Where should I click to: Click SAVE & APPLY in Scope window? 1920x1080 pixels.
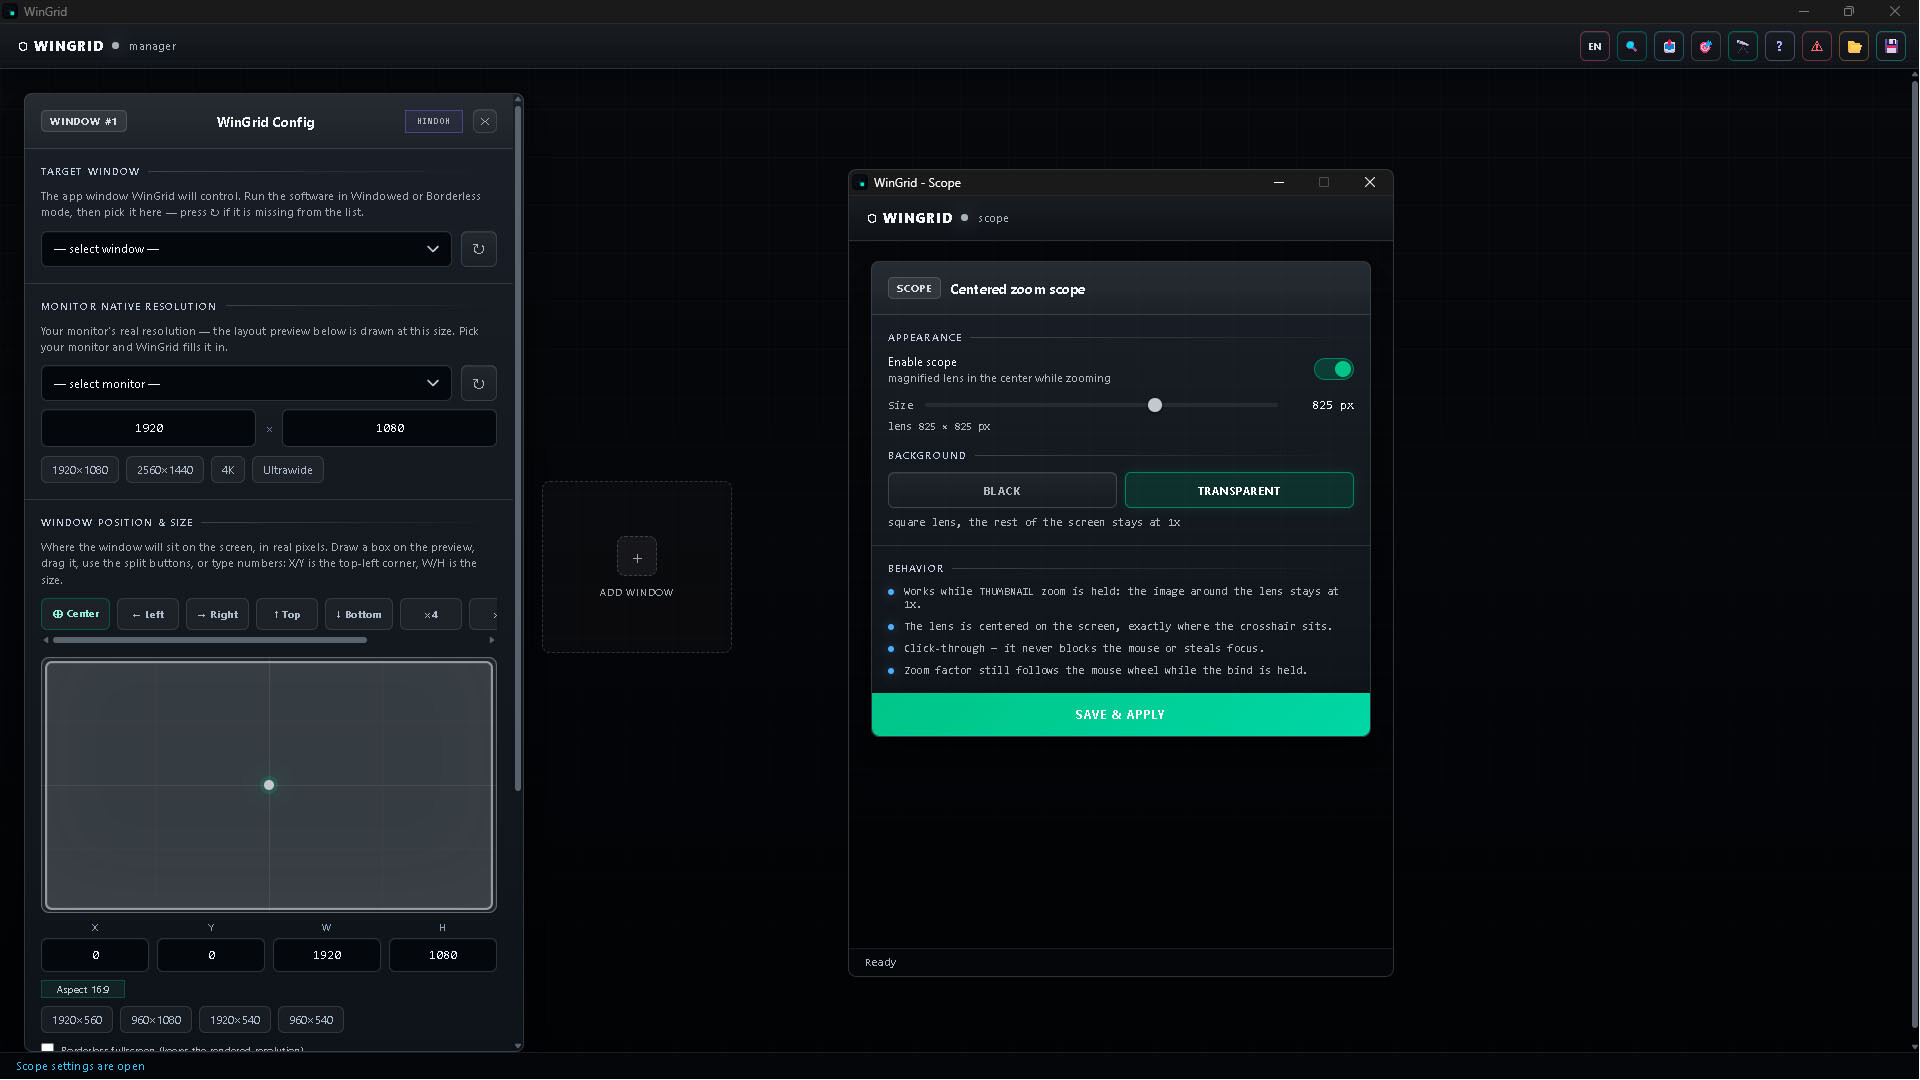point(1120,715)
